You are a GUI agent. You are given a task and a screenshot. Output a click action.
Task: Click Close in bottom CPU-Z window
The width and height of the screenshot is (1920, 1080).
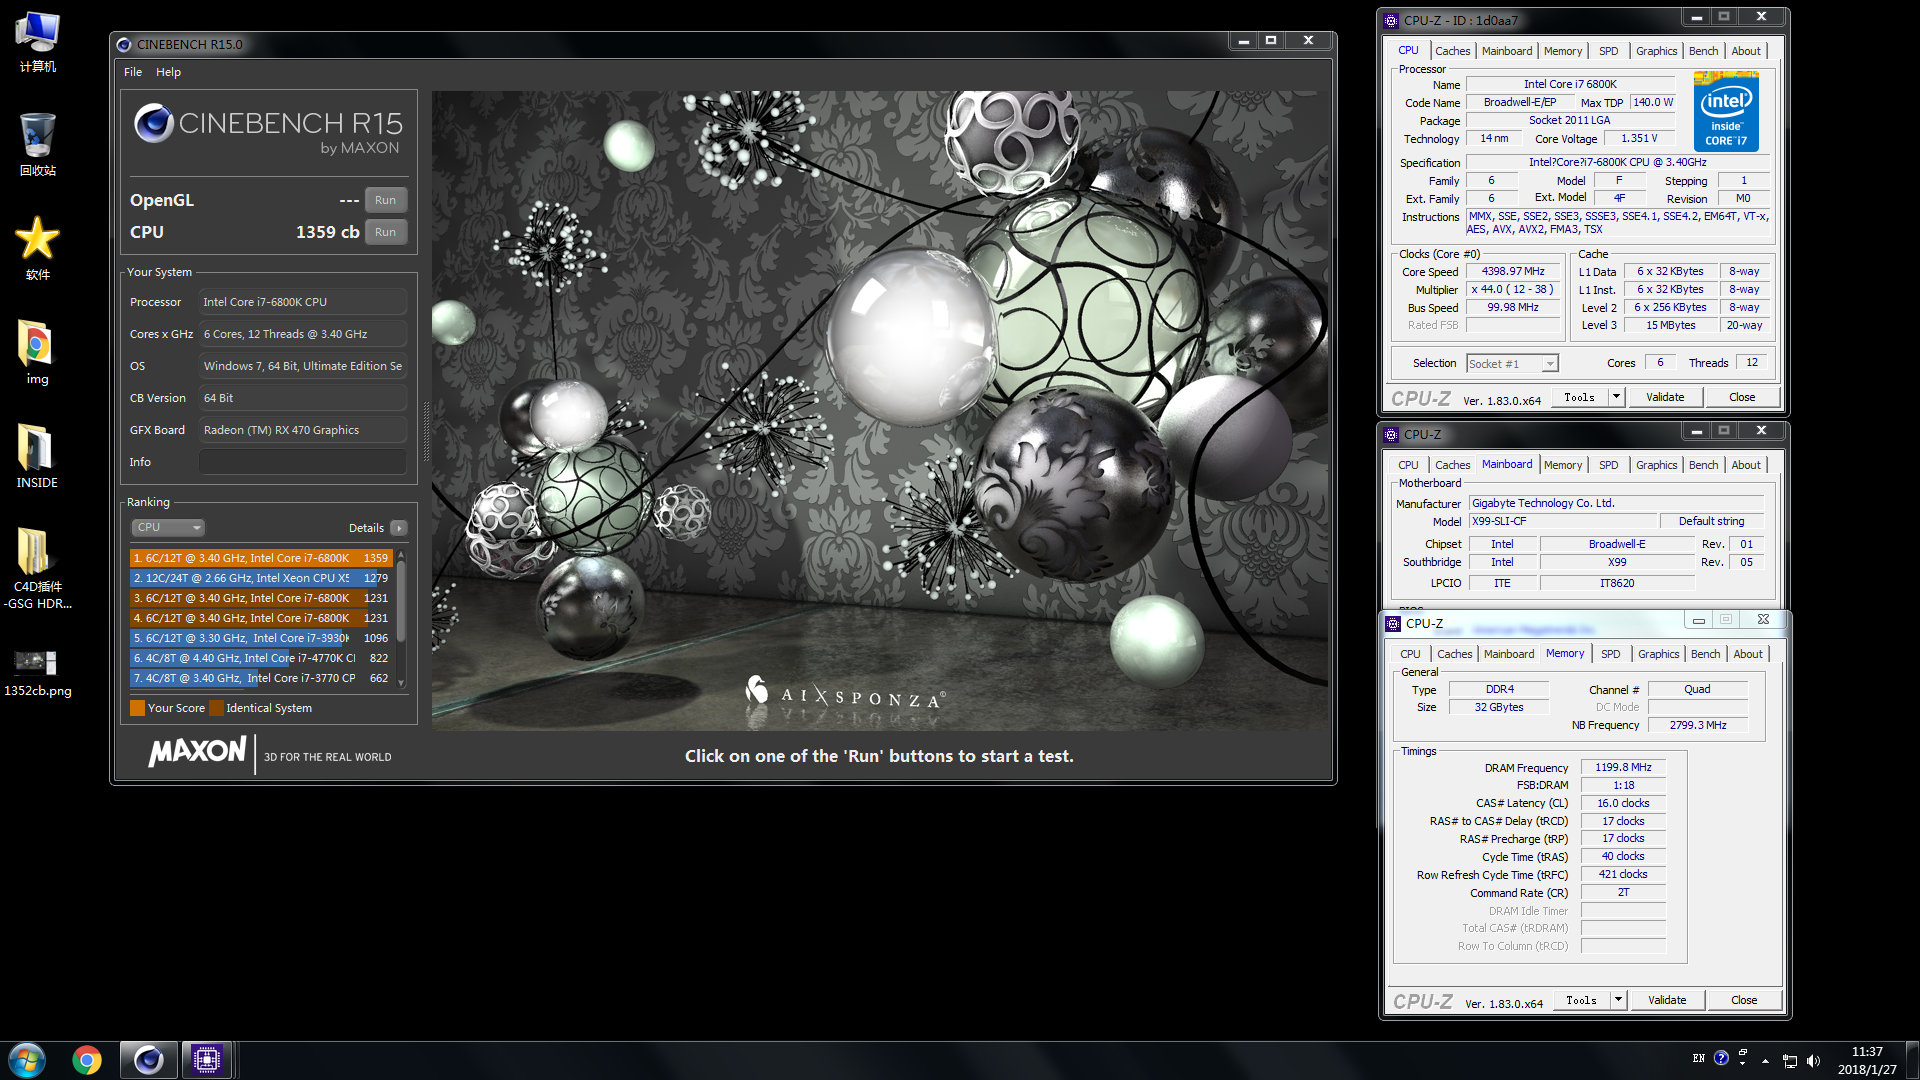[x=1744, y=1000]
